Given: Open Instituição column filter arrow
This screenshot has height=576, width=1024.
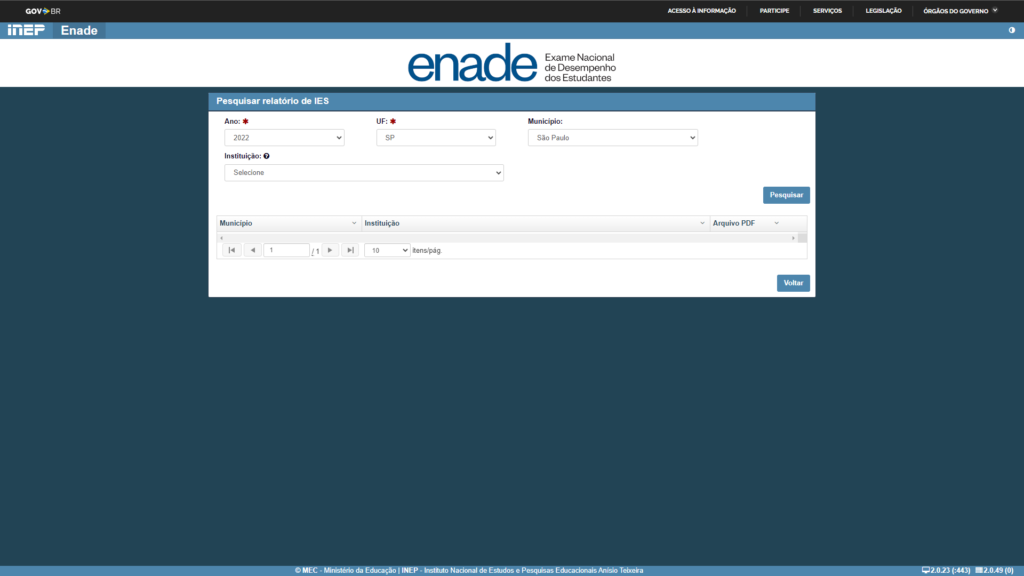Looking at the screenshot, I should (702, 223).
